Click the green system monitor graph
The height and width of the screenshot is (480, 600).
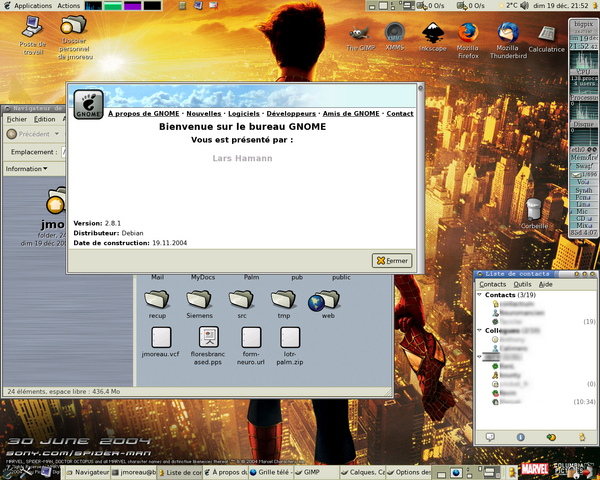(x=113, y=6)
